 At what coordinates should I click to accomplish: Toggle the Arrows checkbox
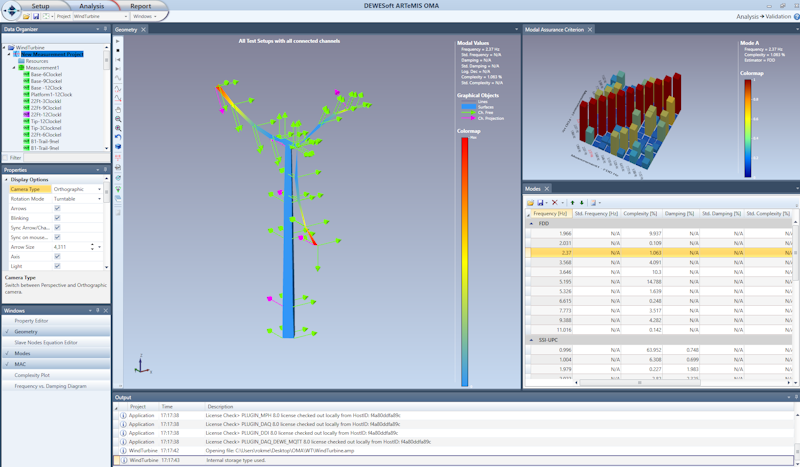click(x=57, y=208)
